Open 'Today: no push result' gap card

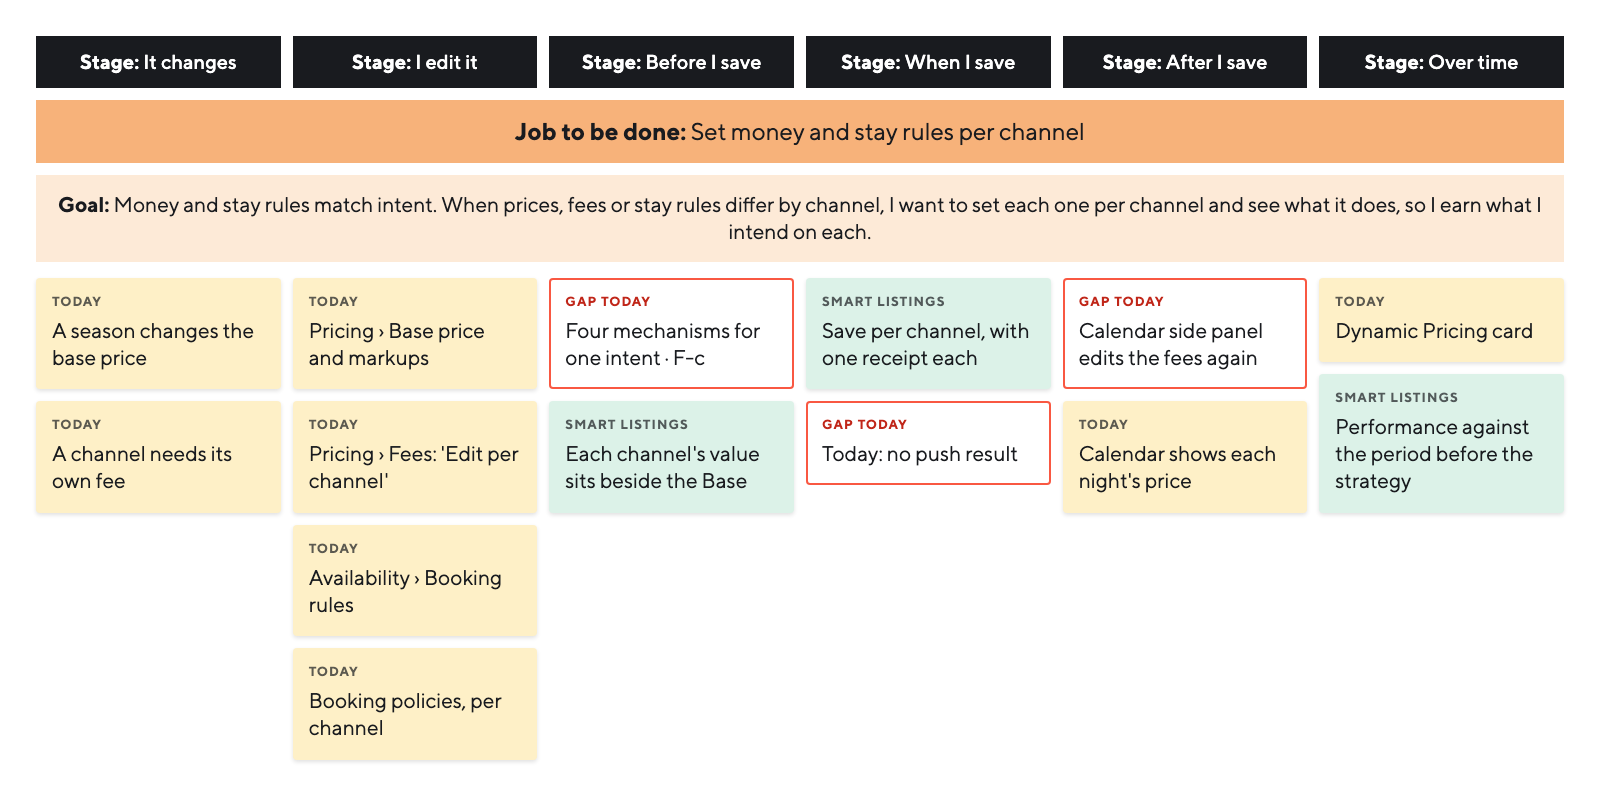tap(928, 443)
